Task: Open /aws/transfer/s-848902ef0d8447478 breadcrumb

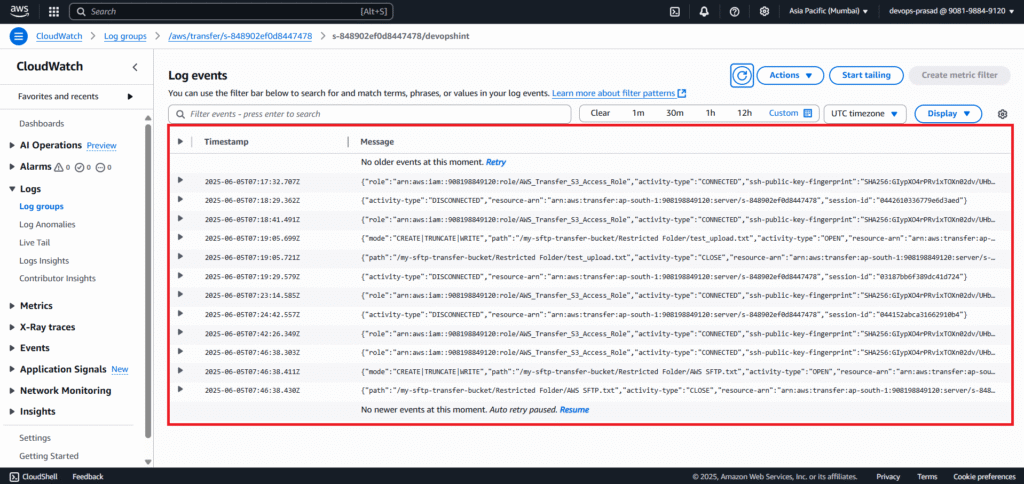Action: (x=240, y=36)
